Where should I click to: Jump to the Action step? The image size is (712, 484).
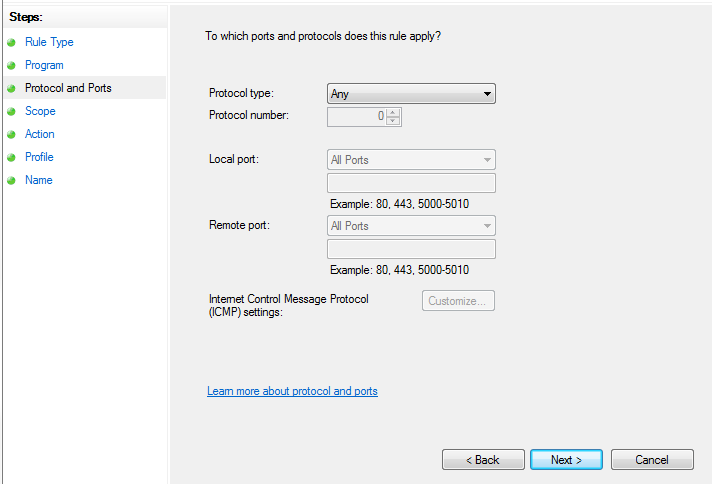click(x=40, y=134)
